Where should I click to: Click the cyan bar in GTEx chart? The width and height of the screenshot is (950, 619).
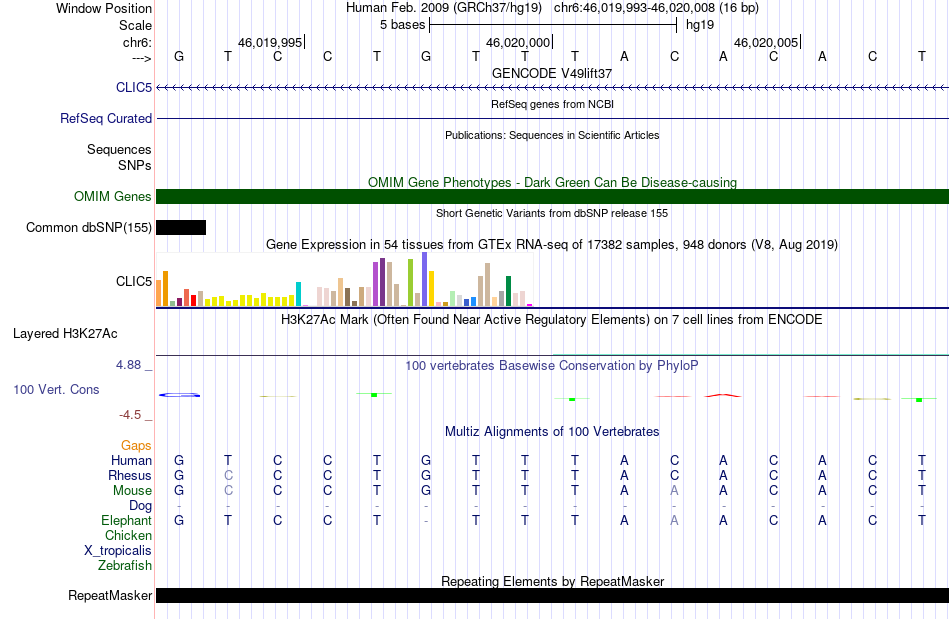(x=298, y=294)
